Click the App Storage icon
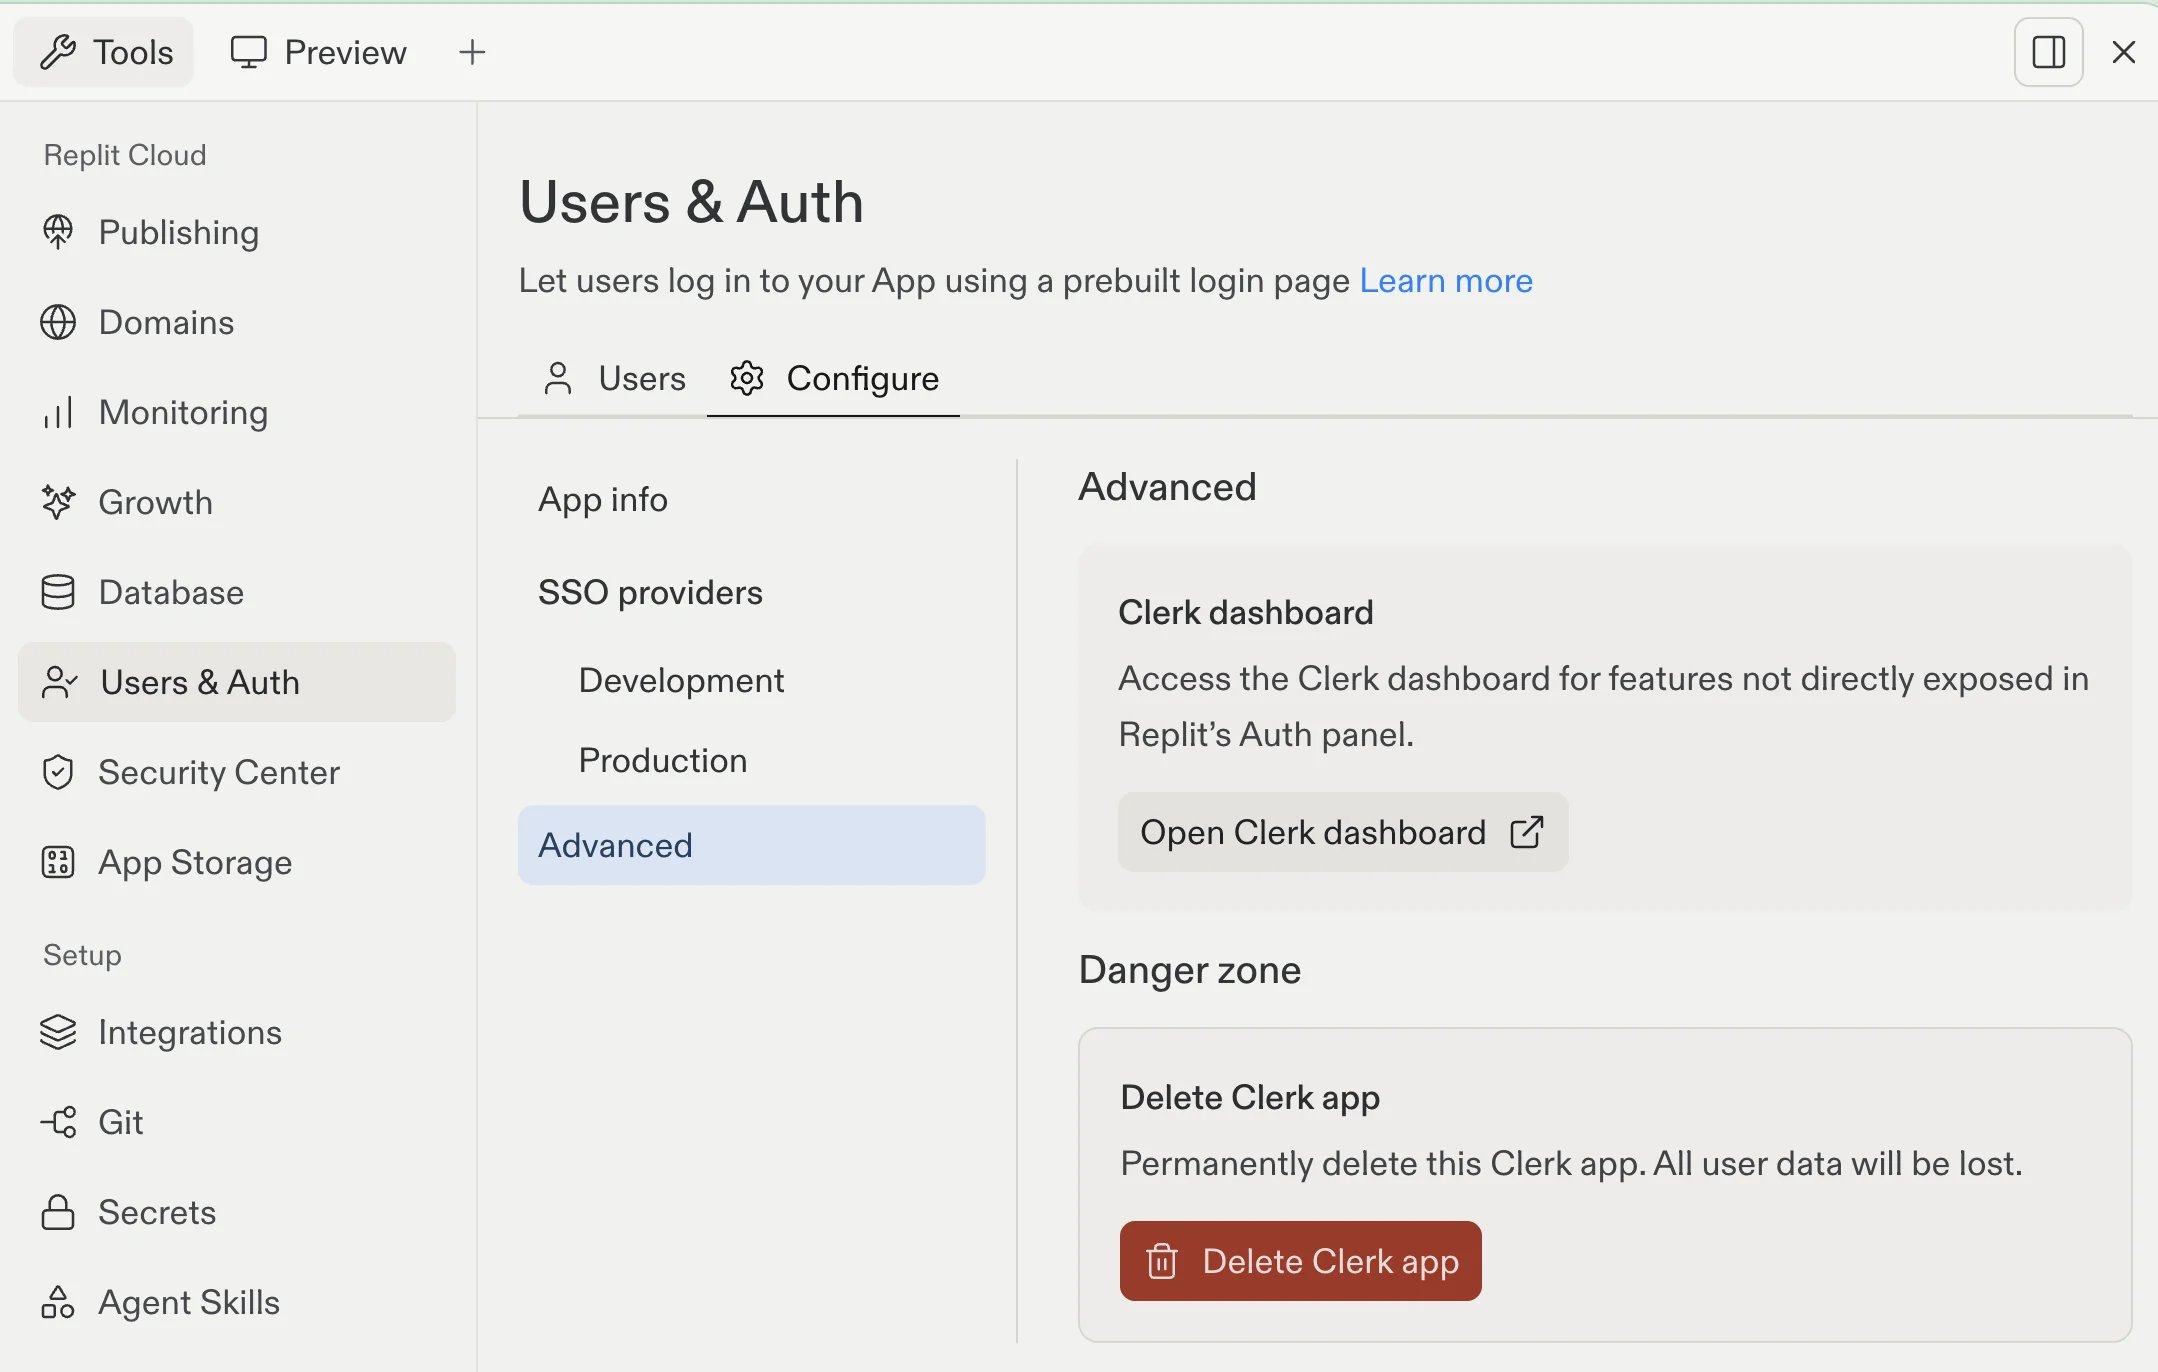Image resolution: width=2158 pixels, height=1372 pixels. [x=58, y=862]
